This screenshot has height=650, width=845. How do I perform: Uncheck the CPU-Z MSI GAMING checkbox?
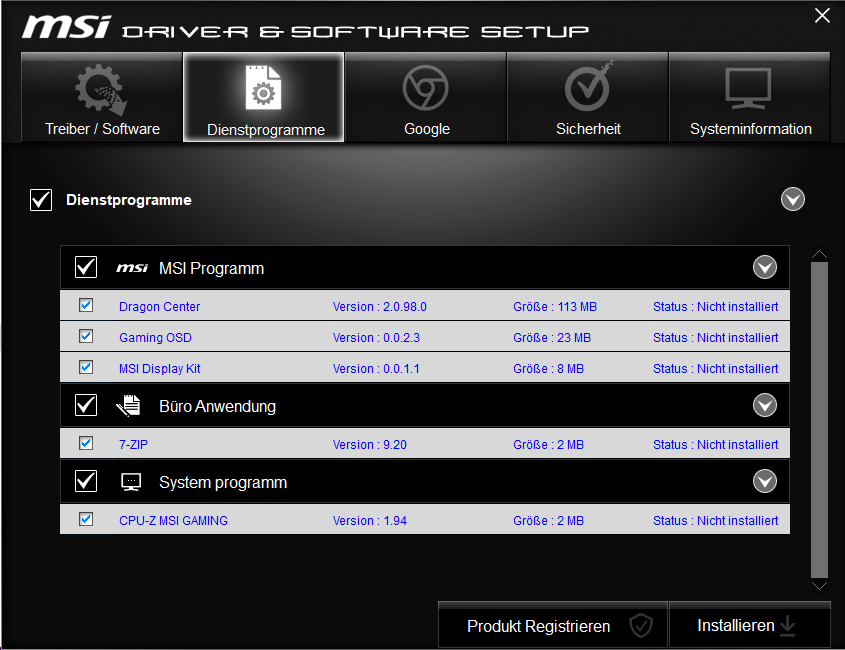[x=86, y=520]
